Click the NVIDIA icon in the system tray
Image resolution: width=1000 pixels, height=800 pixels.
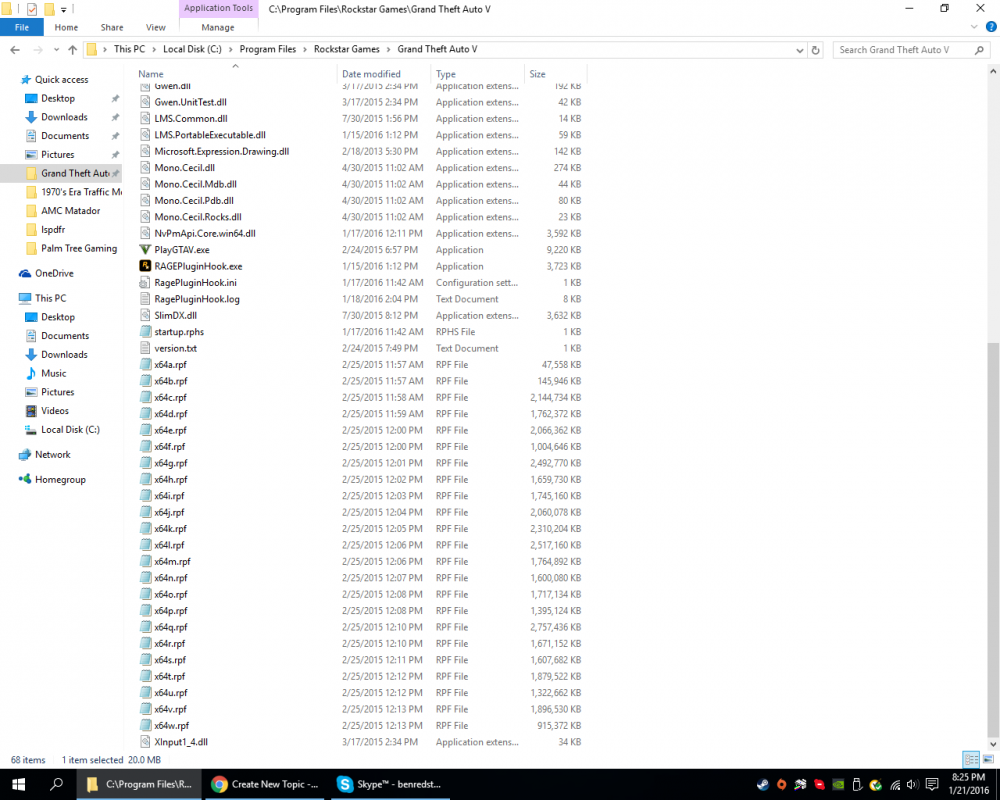point(837,785)
